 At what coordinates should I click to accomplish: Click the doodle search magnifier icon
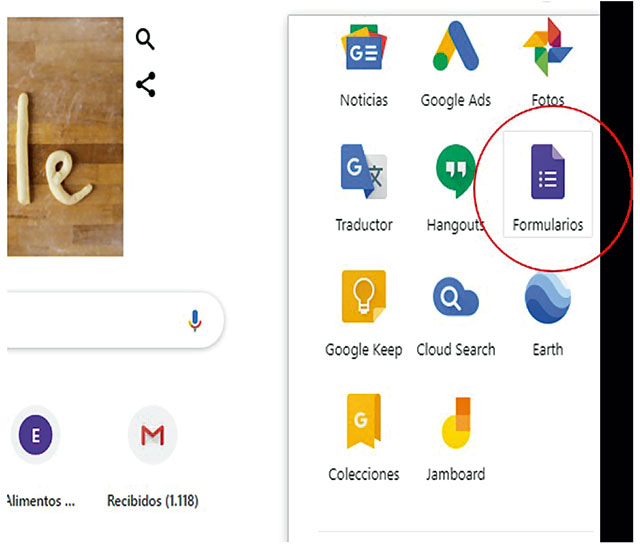(146, 40)
